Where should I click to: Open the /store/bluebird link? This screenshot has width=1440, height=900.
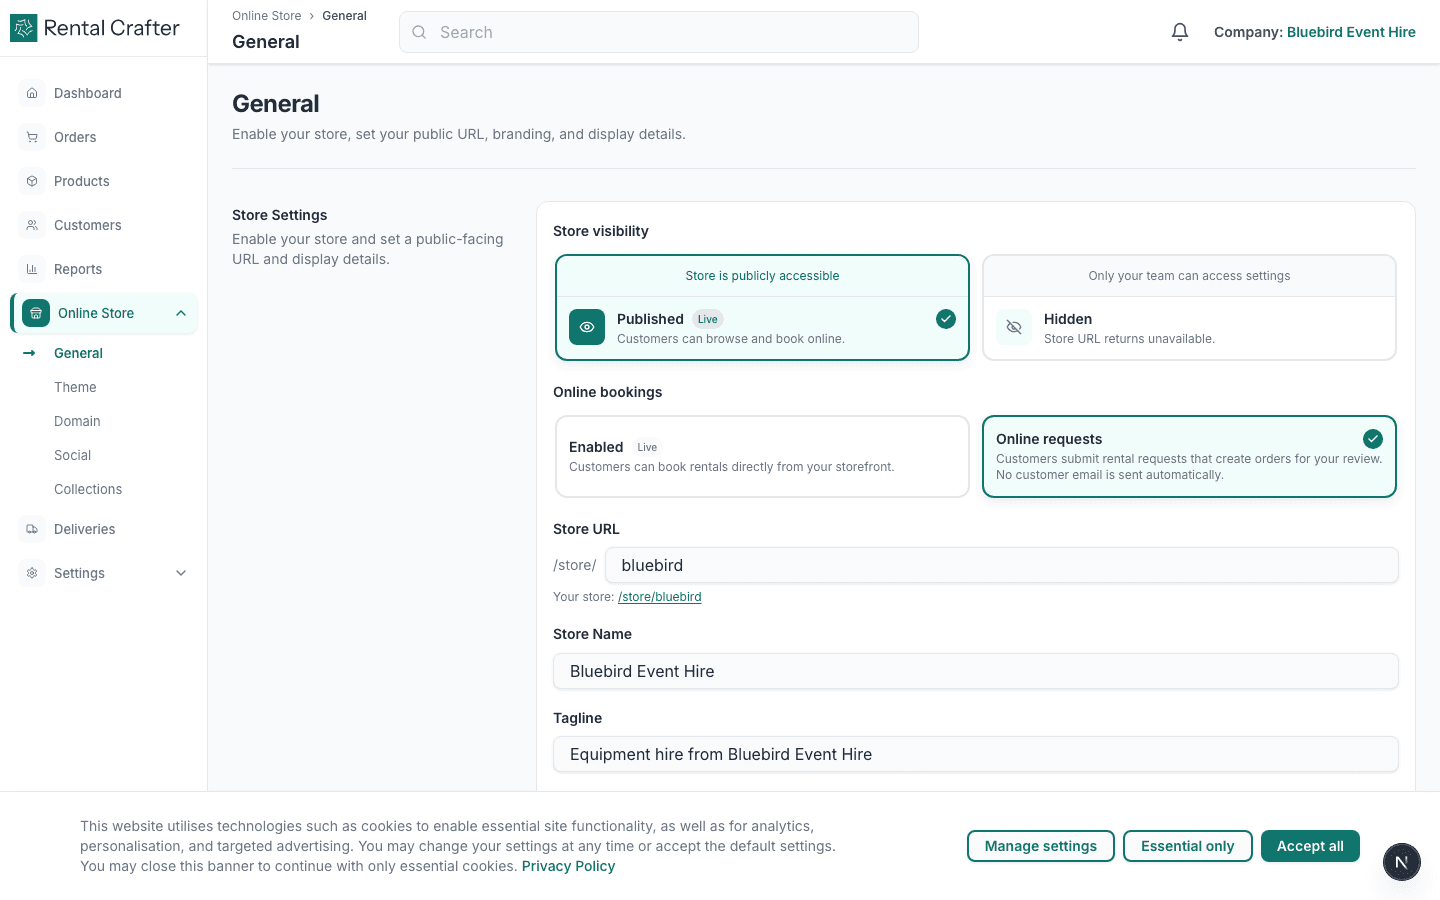[660, 597]
